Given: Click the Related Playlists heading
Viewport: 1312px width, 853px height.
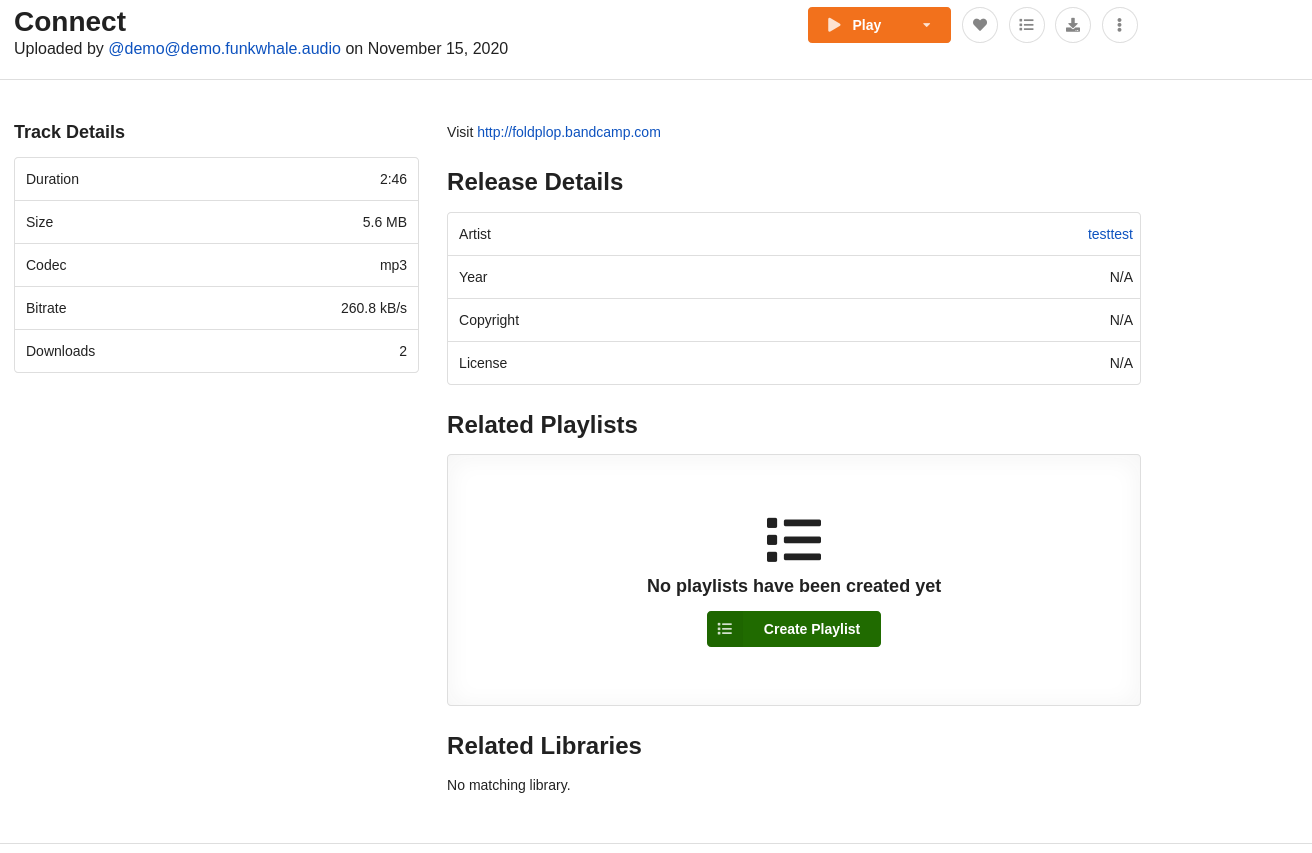Looking at the screenshot, I should click(x=542, y=425).
